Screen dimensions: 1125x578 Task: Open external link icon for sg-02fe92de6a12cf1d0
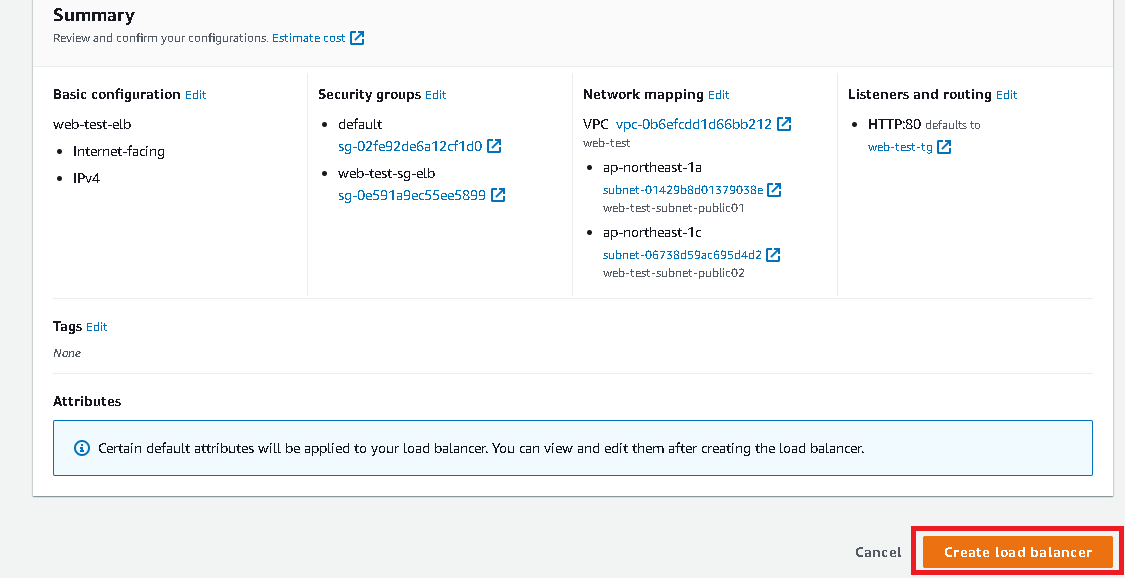coord(494,146)
